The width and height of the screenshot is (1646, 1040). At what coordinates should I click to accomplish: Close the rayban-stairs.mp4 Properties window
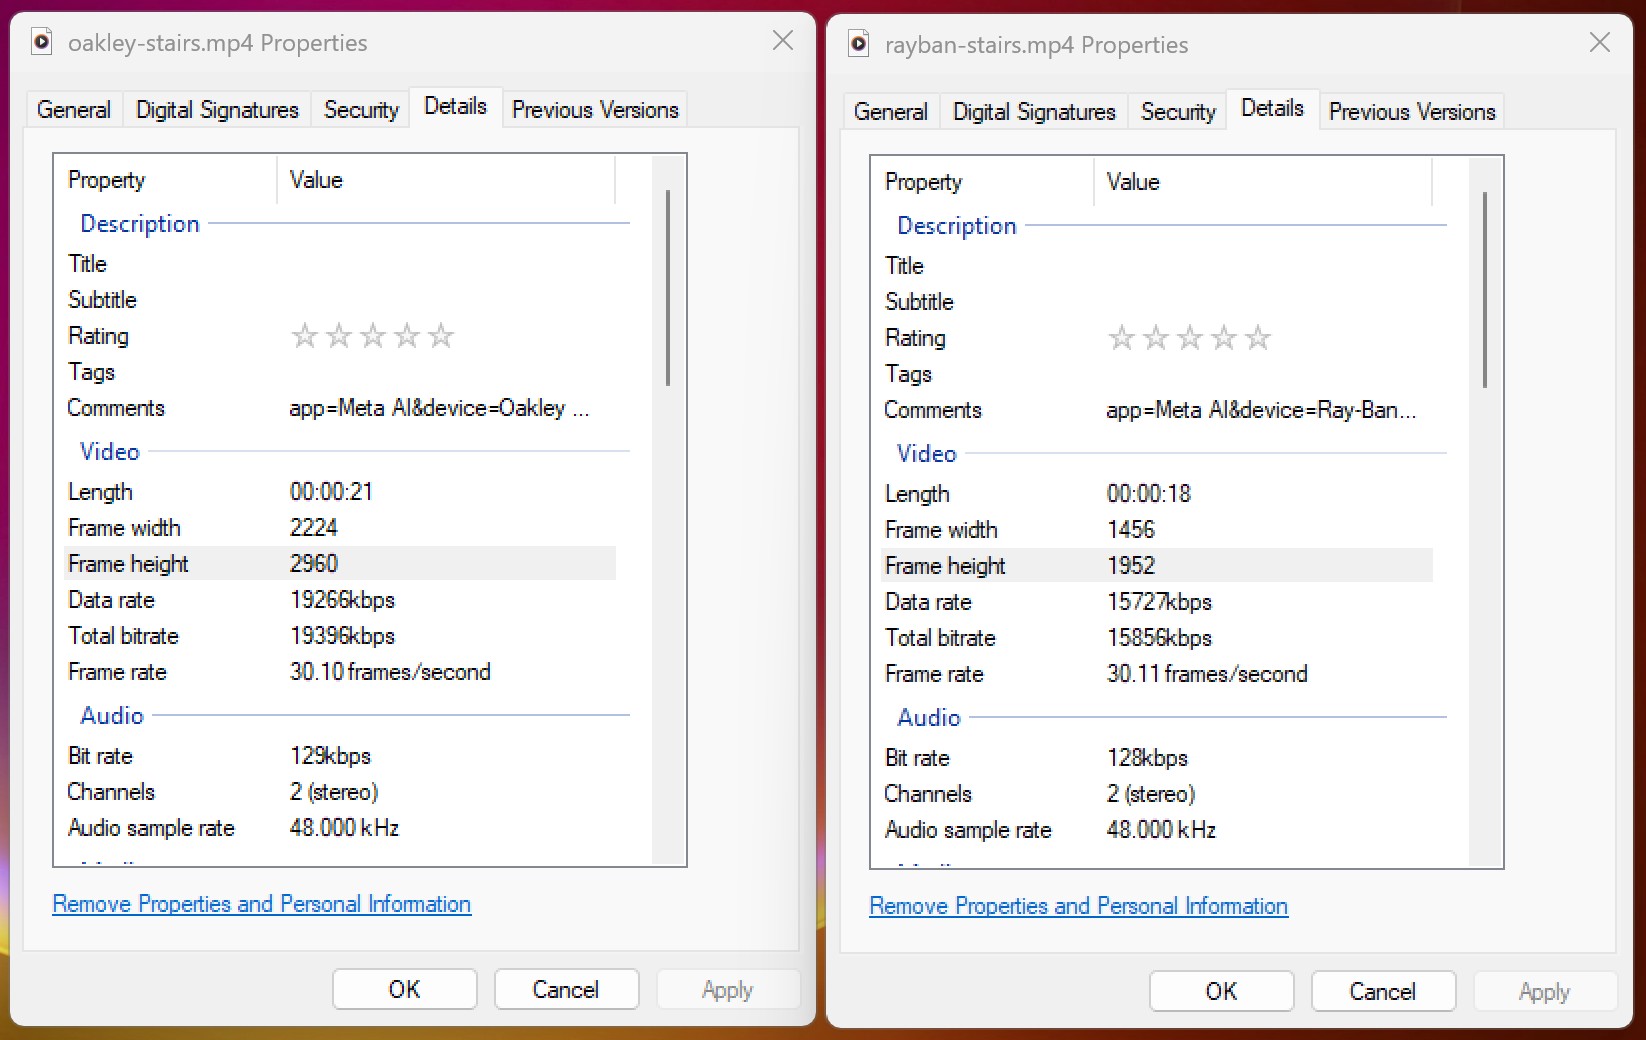click(x=1600, y=42)
